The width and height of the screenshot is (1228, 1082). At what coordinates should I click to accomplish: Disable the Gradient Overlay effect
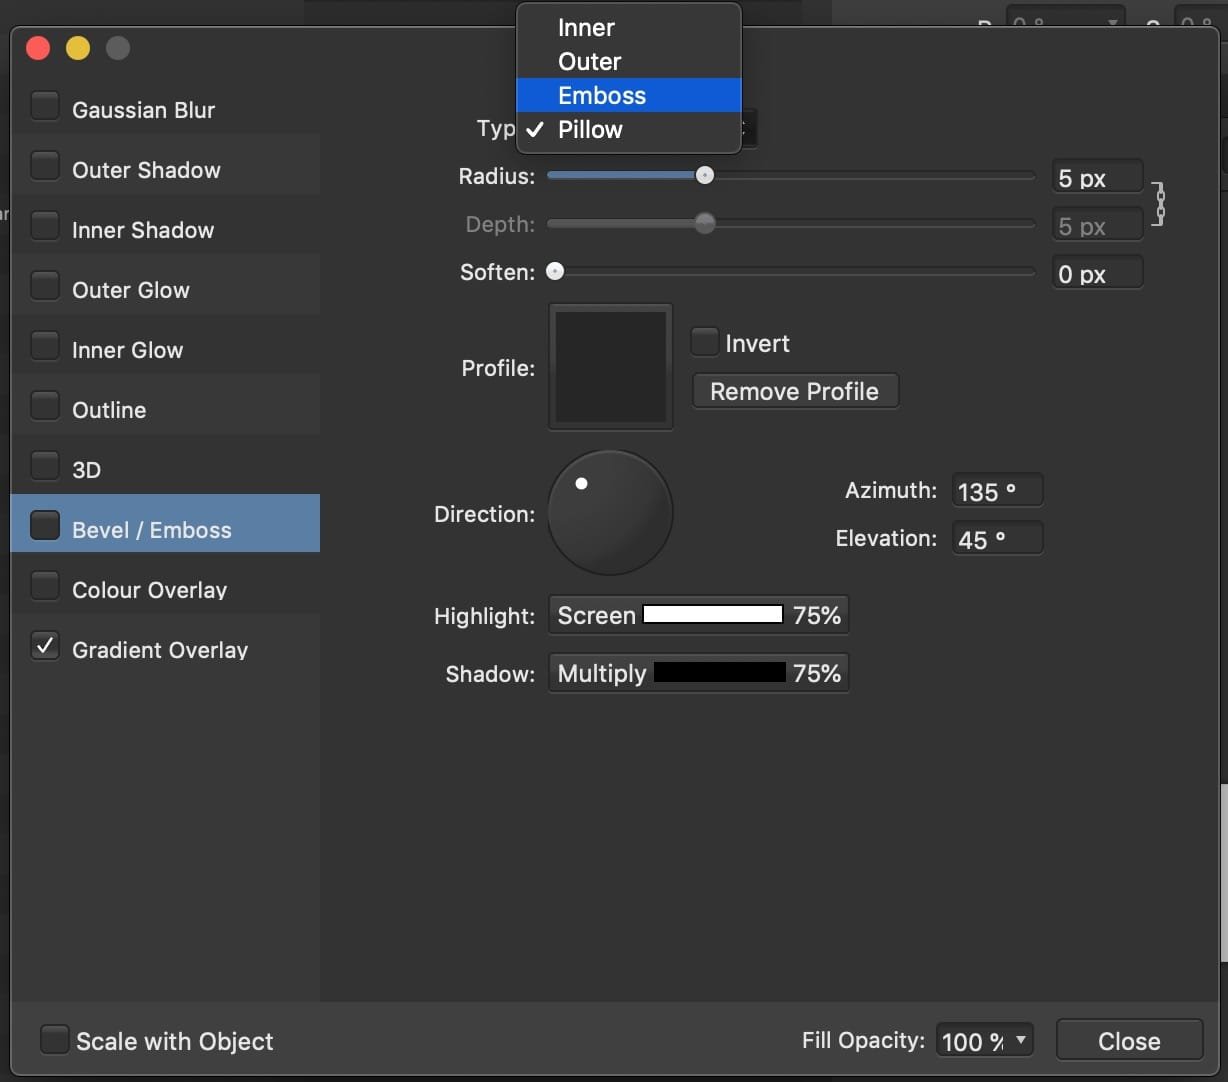click(x=45, y=645)
